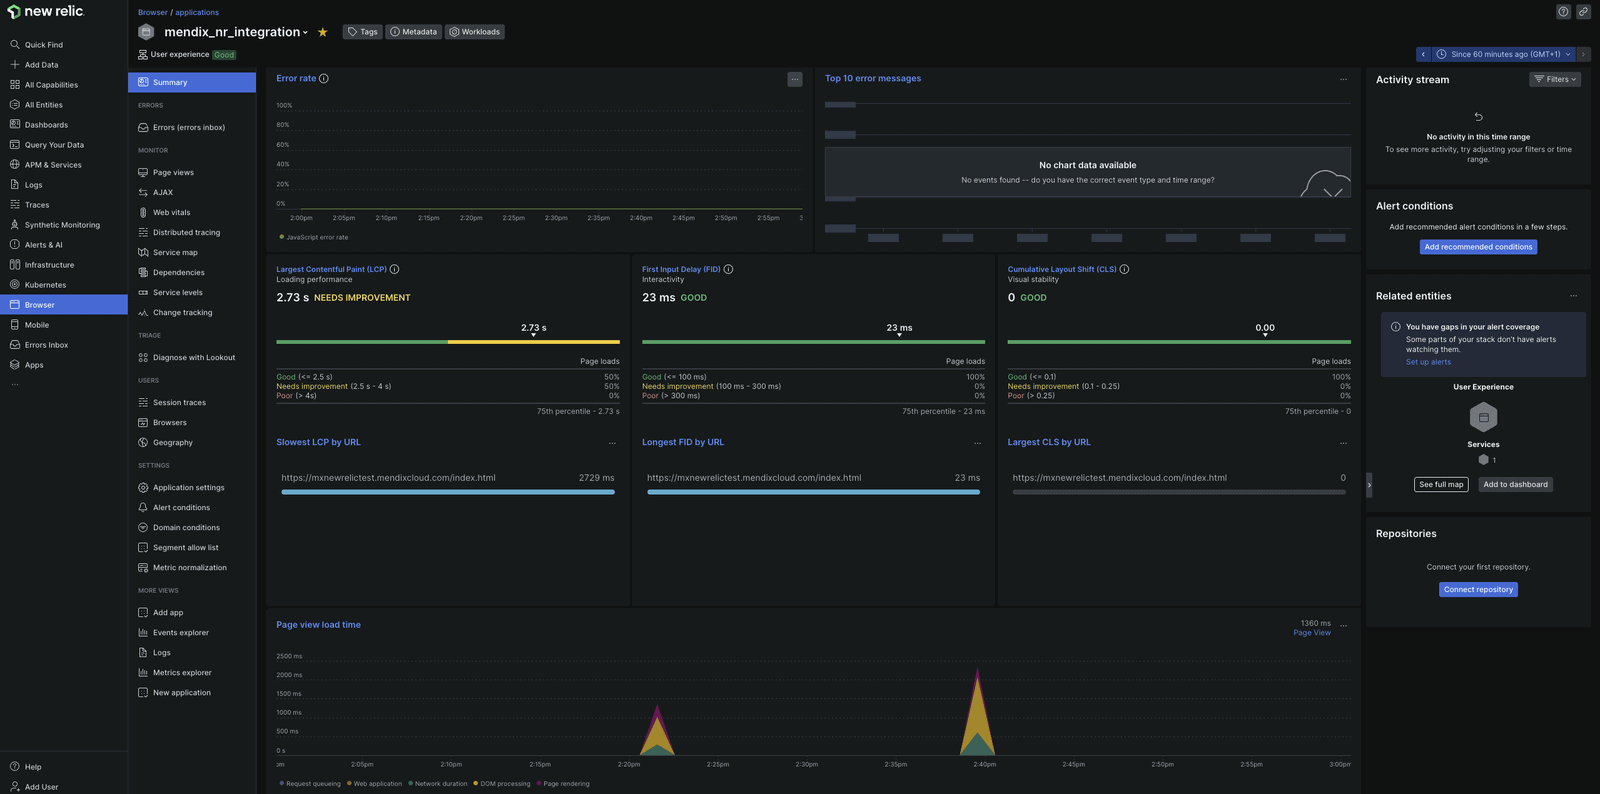Open Geography under Users section

coord(172,443)
